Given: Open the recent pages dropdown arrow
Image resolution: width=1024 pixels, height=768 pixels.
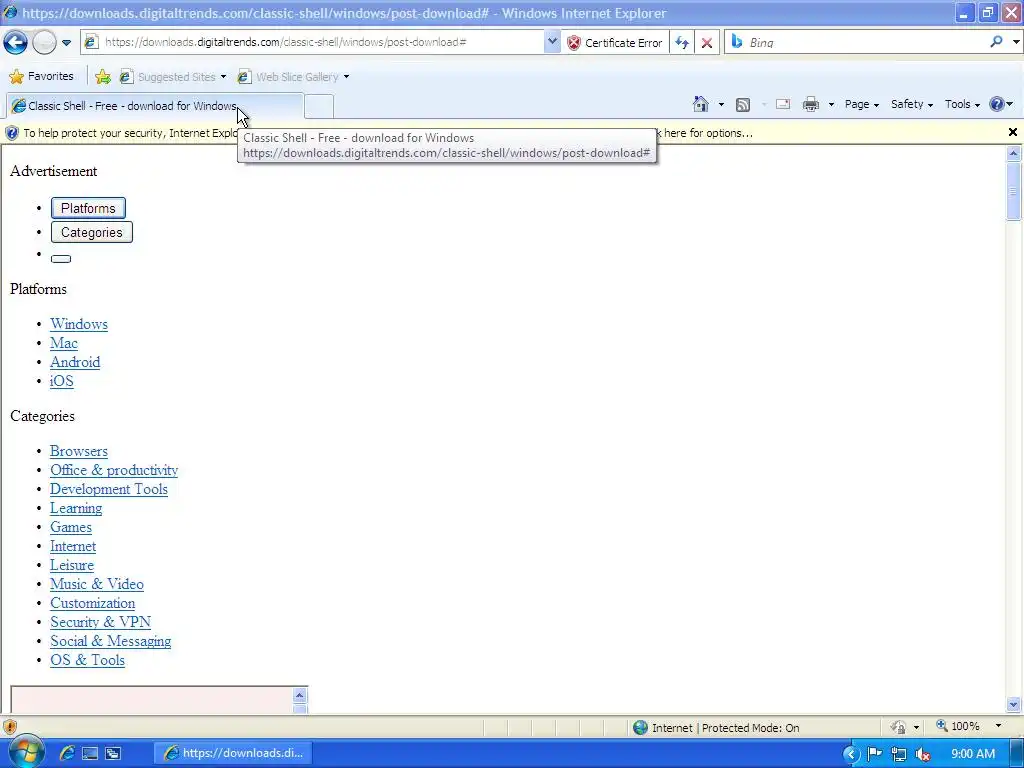Looking at the screenshot, I should coord(67,43).
